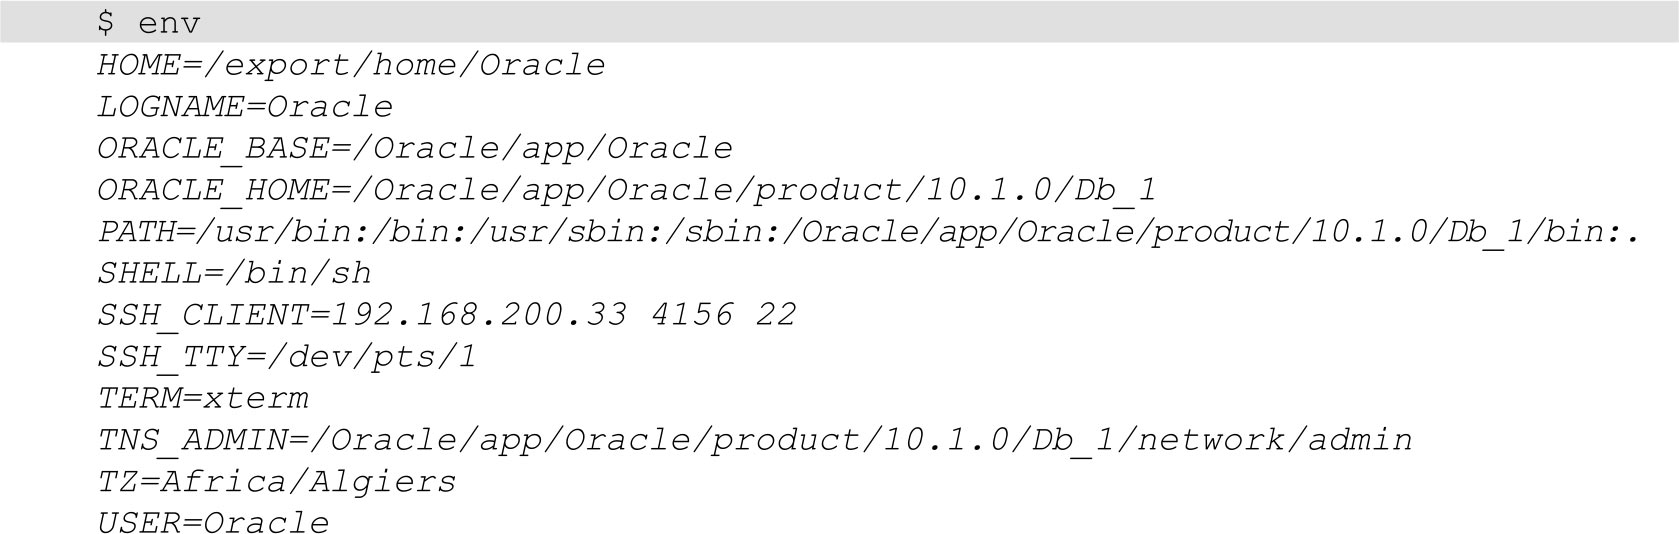Click the TZ=Africa/Algiers line
Image resolution: width=1679 pixels, height=534 pixels.
coord(276,482)
